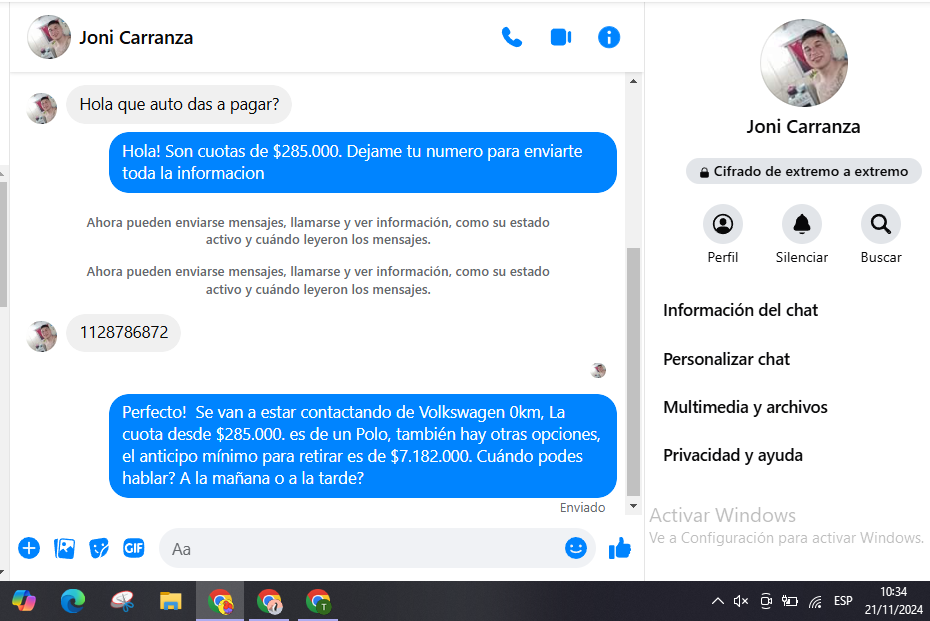
Task: Toggle the conversation info panel icon
Action: tap(609, 38)
